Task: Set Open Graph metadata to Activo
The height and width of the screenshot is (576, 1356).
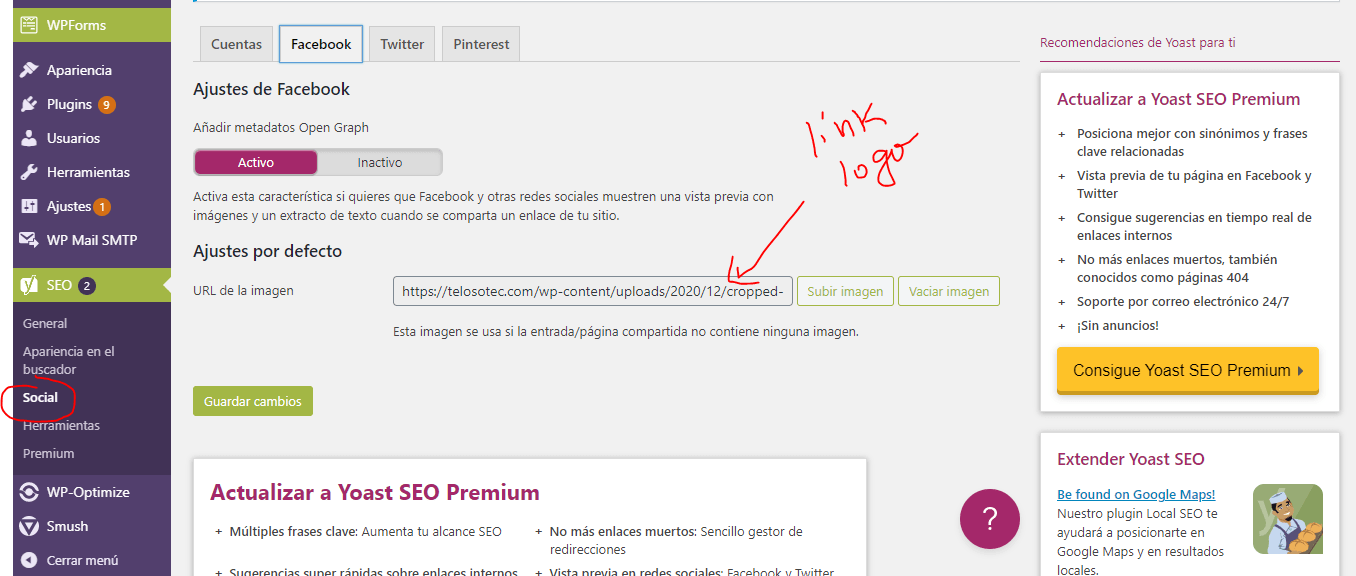Action: (256, 162)
